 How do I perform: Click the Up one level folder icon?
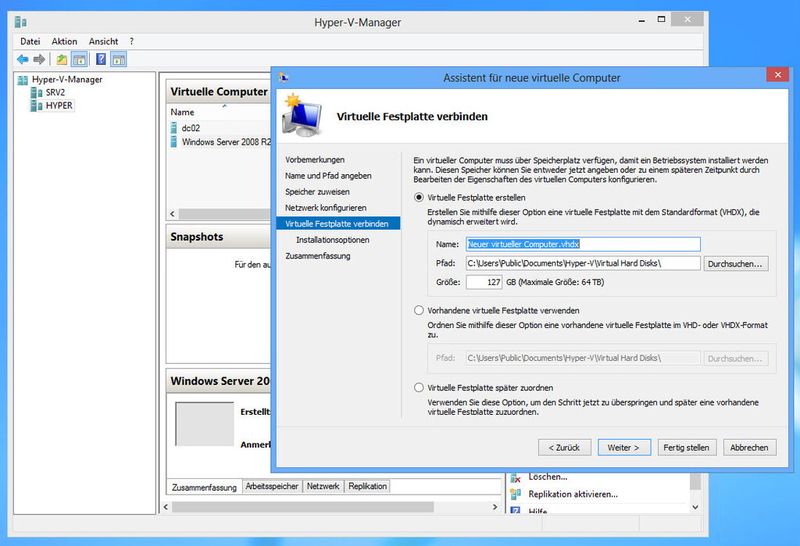click(x=62, y=60)
